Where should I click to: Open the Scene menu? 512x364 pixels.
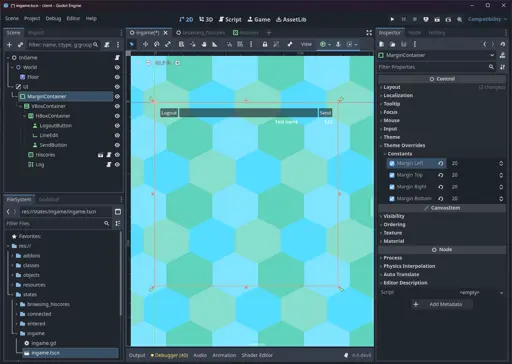tap(12, 18)
